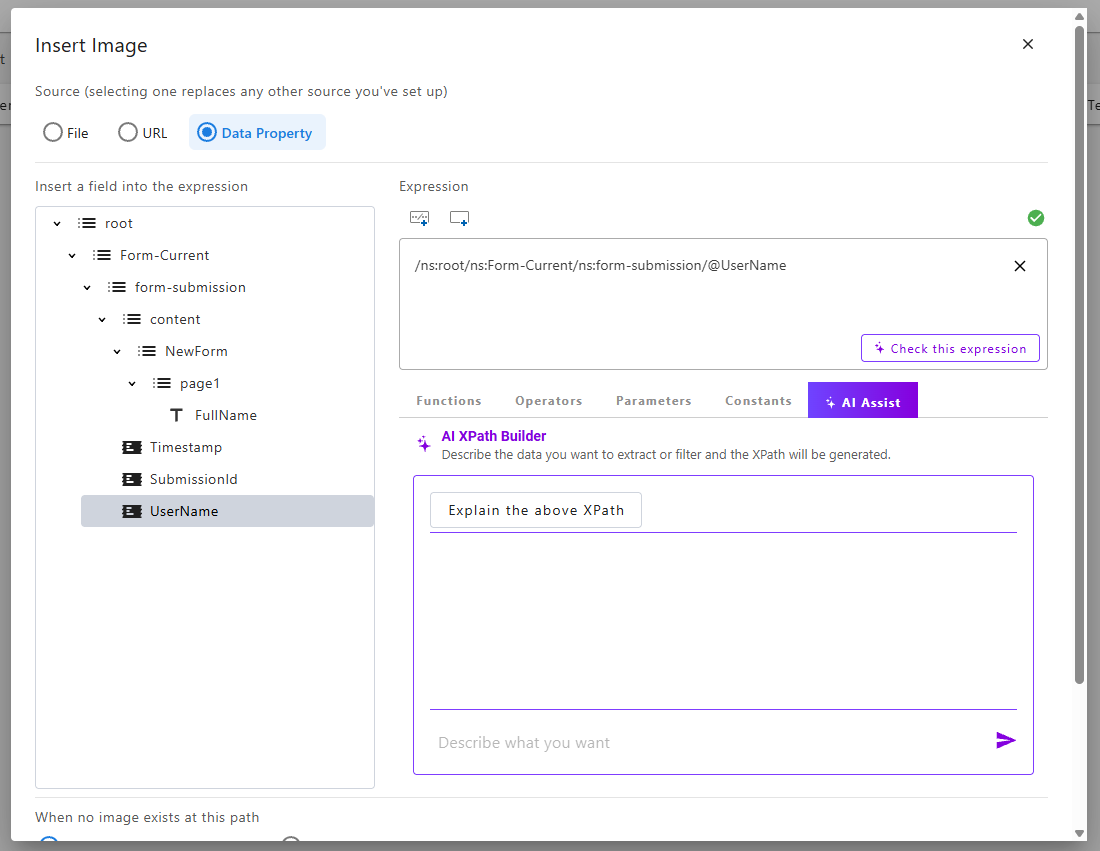1100x851 pixels.
Task: Collapse the Form-Current node
Action: tap(72, 256)
